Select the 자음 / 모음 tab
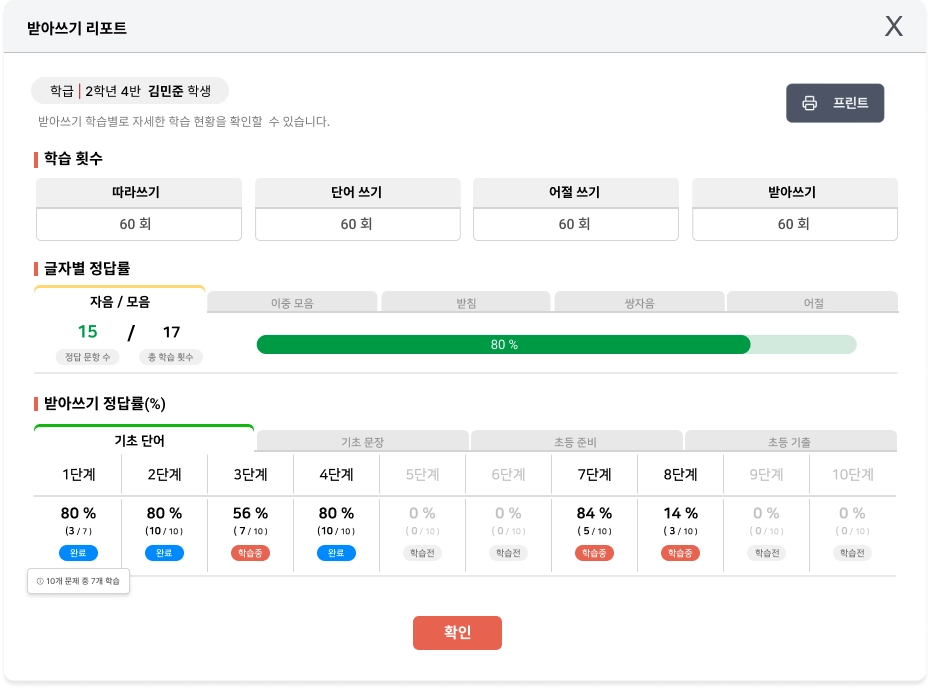Viewport: 930px width, 689px height. coord(120,301)
